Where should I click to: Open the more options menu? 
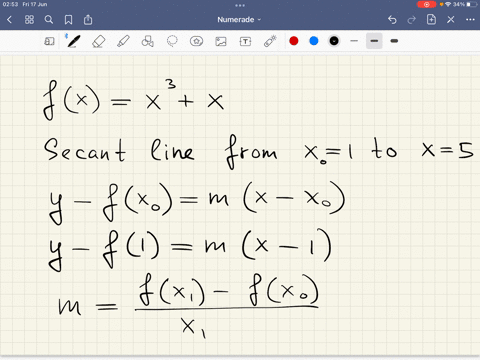pos(470,20)
